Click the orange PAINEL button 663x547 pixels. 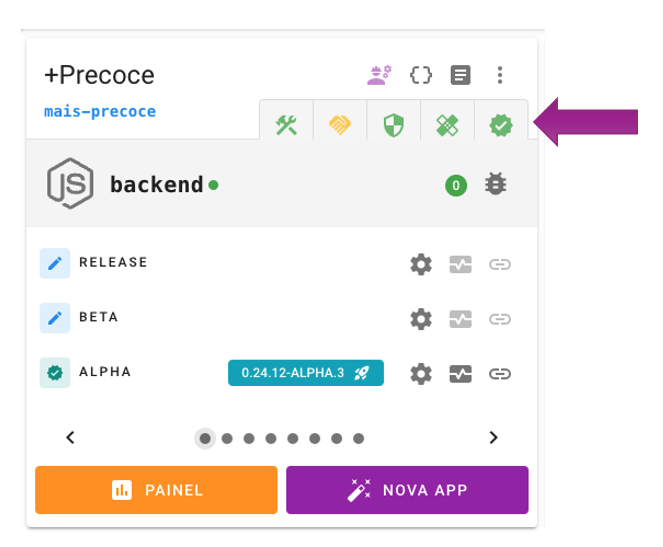click(x=156, y=490)
